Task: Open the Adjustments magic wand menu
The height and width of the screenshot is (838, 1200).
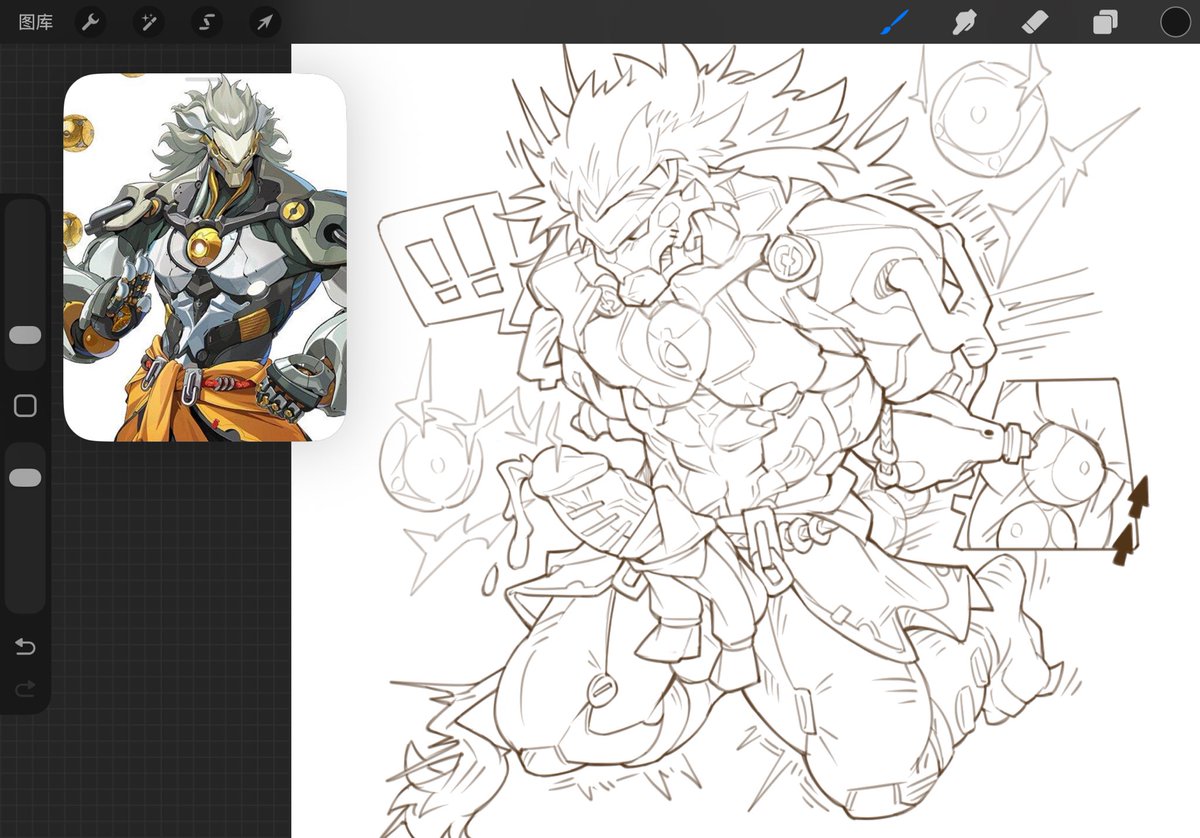Action: click(148, 22)
